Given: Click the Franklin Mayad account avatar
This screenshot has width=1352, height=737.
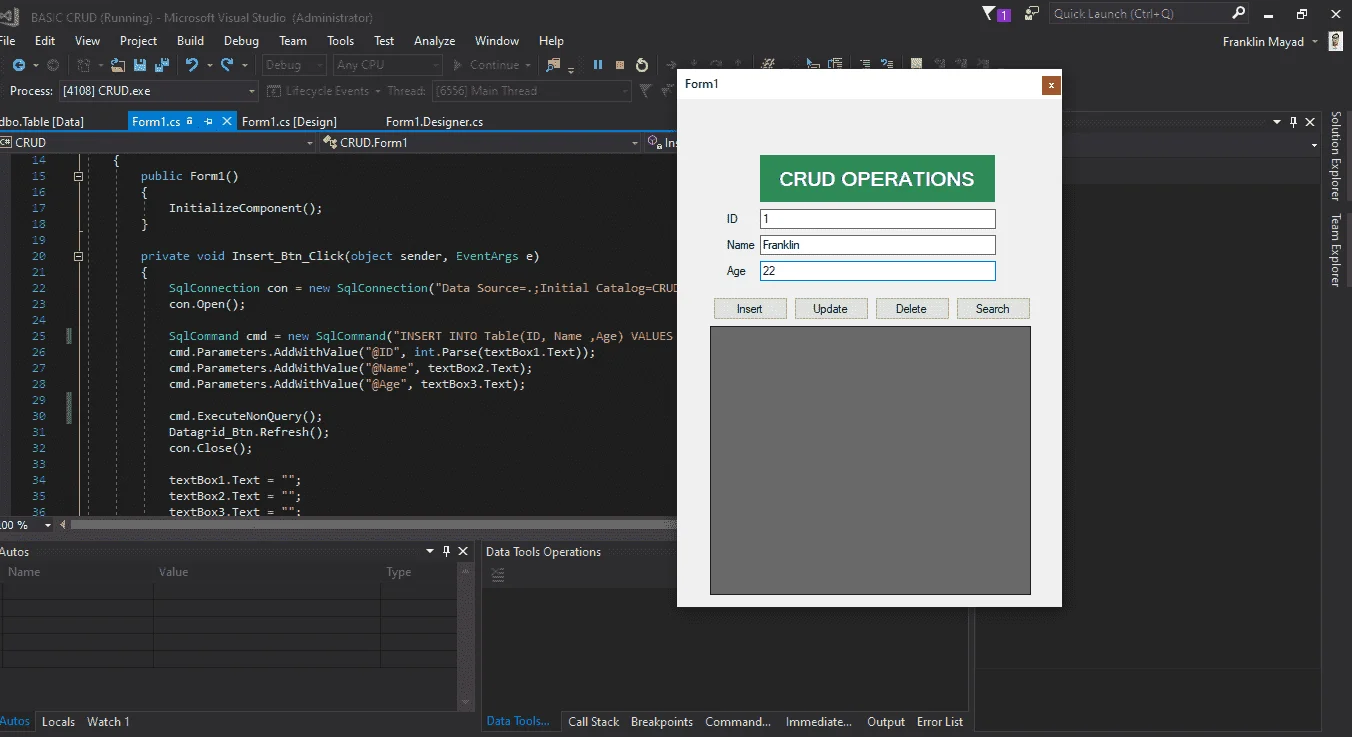Looking at the screenshot, I should point(1335,41).
